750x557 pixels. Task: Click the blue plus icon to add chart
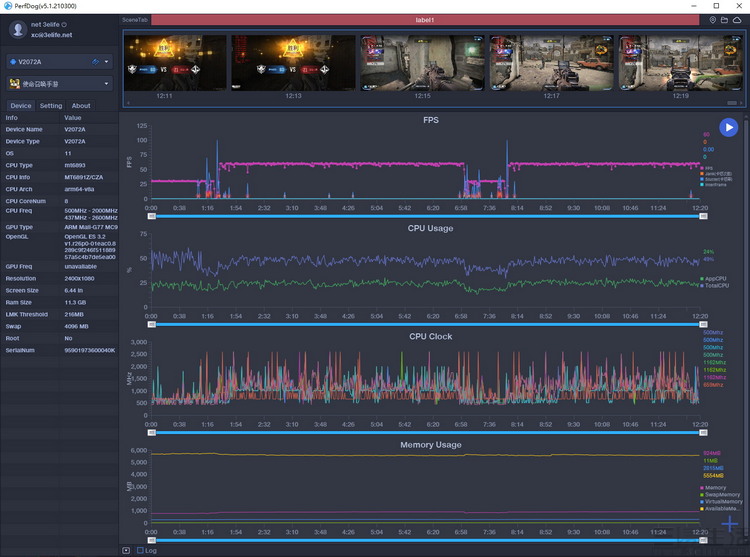730,524
